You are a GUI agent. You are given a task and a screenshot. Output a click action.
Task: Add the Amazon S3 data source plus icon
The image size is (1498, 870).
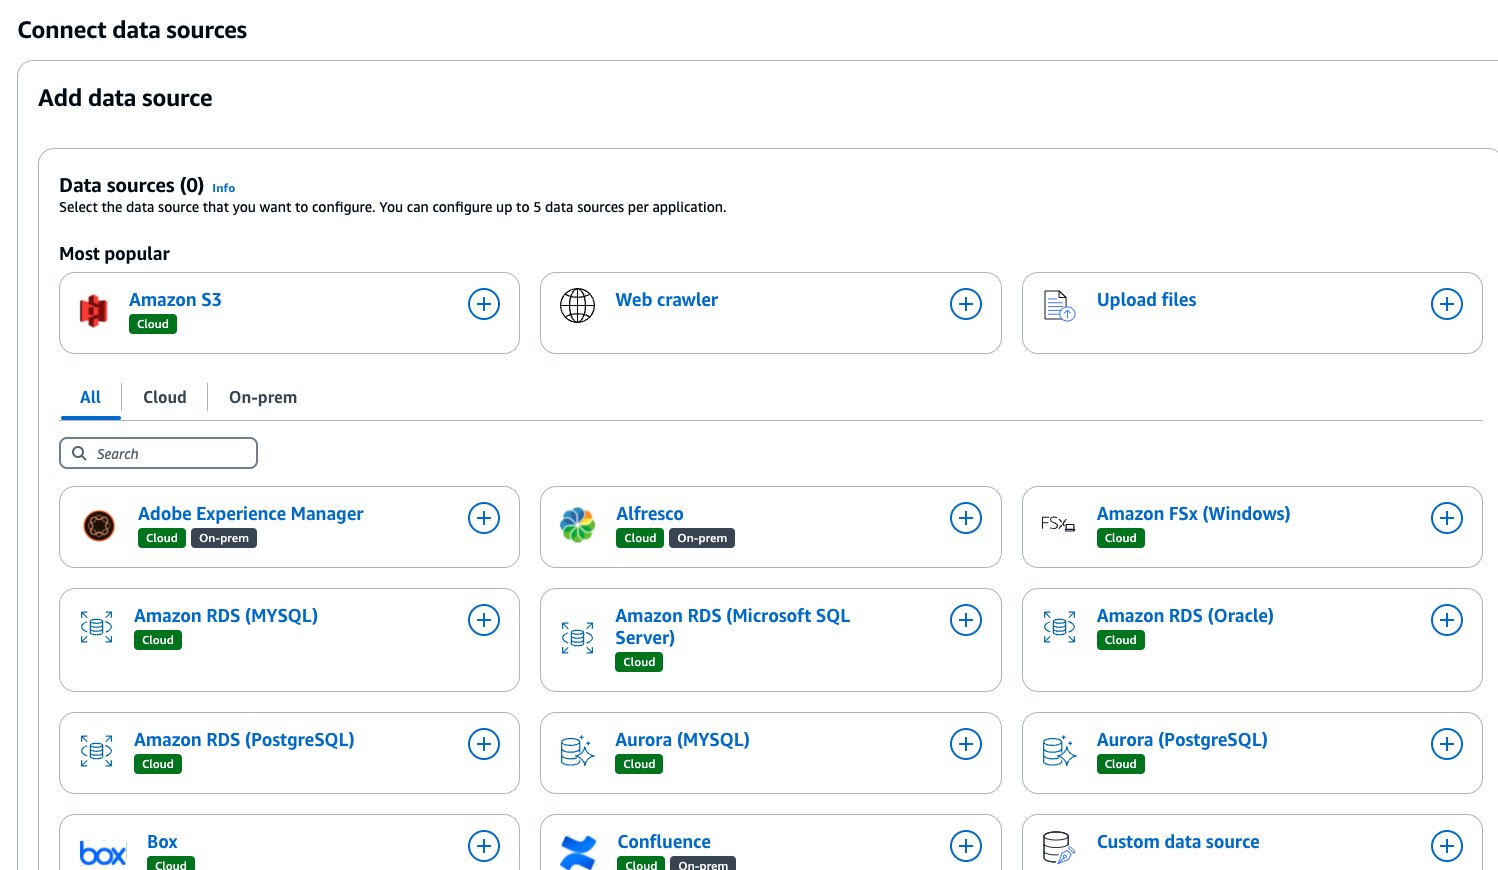pos(484,304)
